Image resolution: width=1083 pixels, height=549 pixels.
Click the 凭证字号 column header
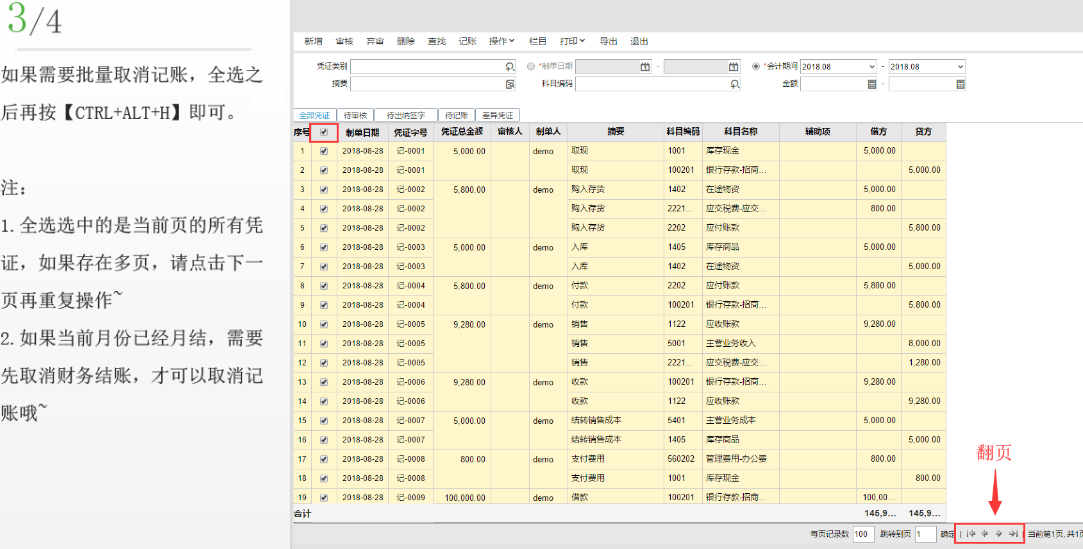pyautogui.click(x=411, y=132)
